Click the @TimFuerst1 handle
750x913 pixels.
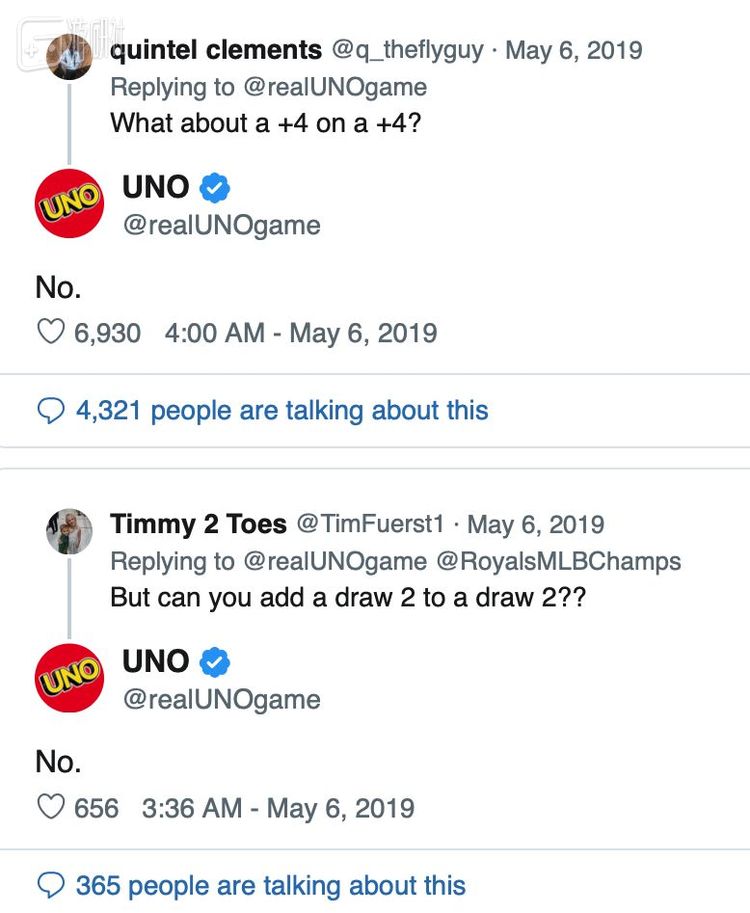372,524
